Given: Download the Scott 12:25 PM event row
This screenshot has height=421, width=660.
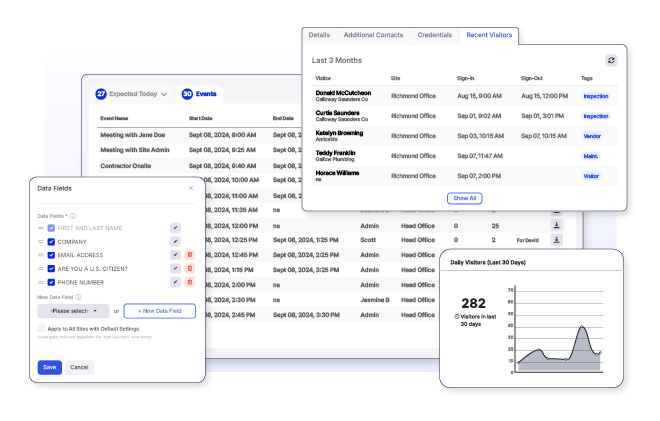Looking at the screenshot, I should [x=556, y=240].
